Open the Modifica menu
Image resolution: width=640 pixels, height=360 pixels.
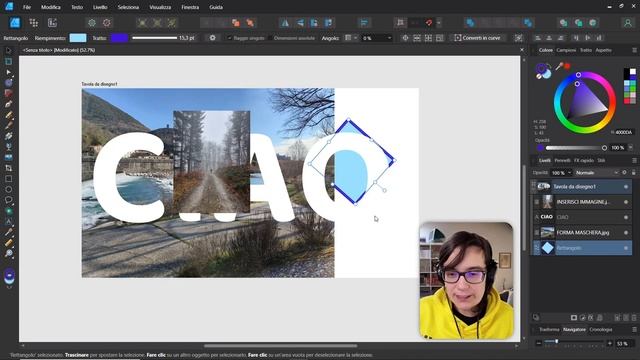tap(51, 7)
